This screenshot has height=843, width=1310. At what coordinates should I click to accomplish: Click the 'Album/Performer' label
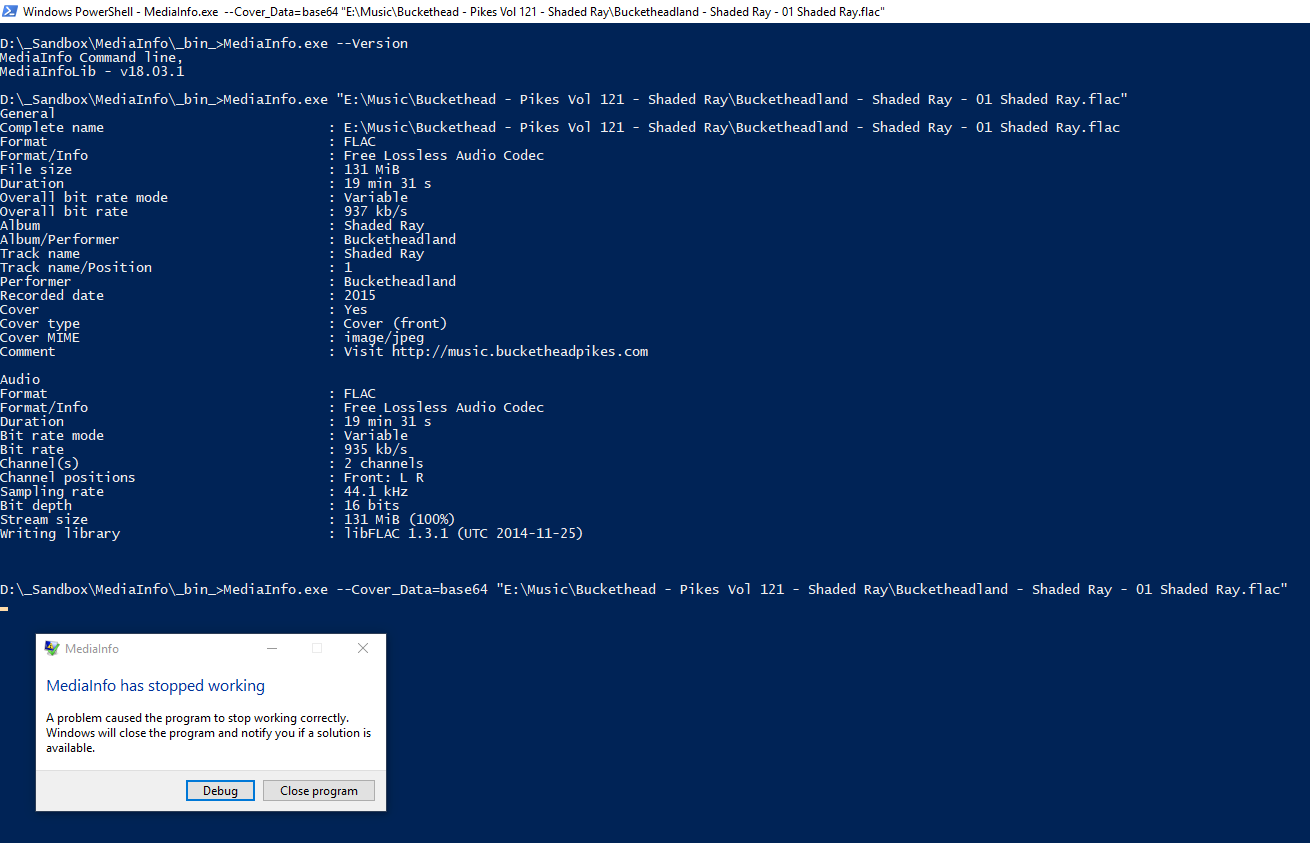60,239
